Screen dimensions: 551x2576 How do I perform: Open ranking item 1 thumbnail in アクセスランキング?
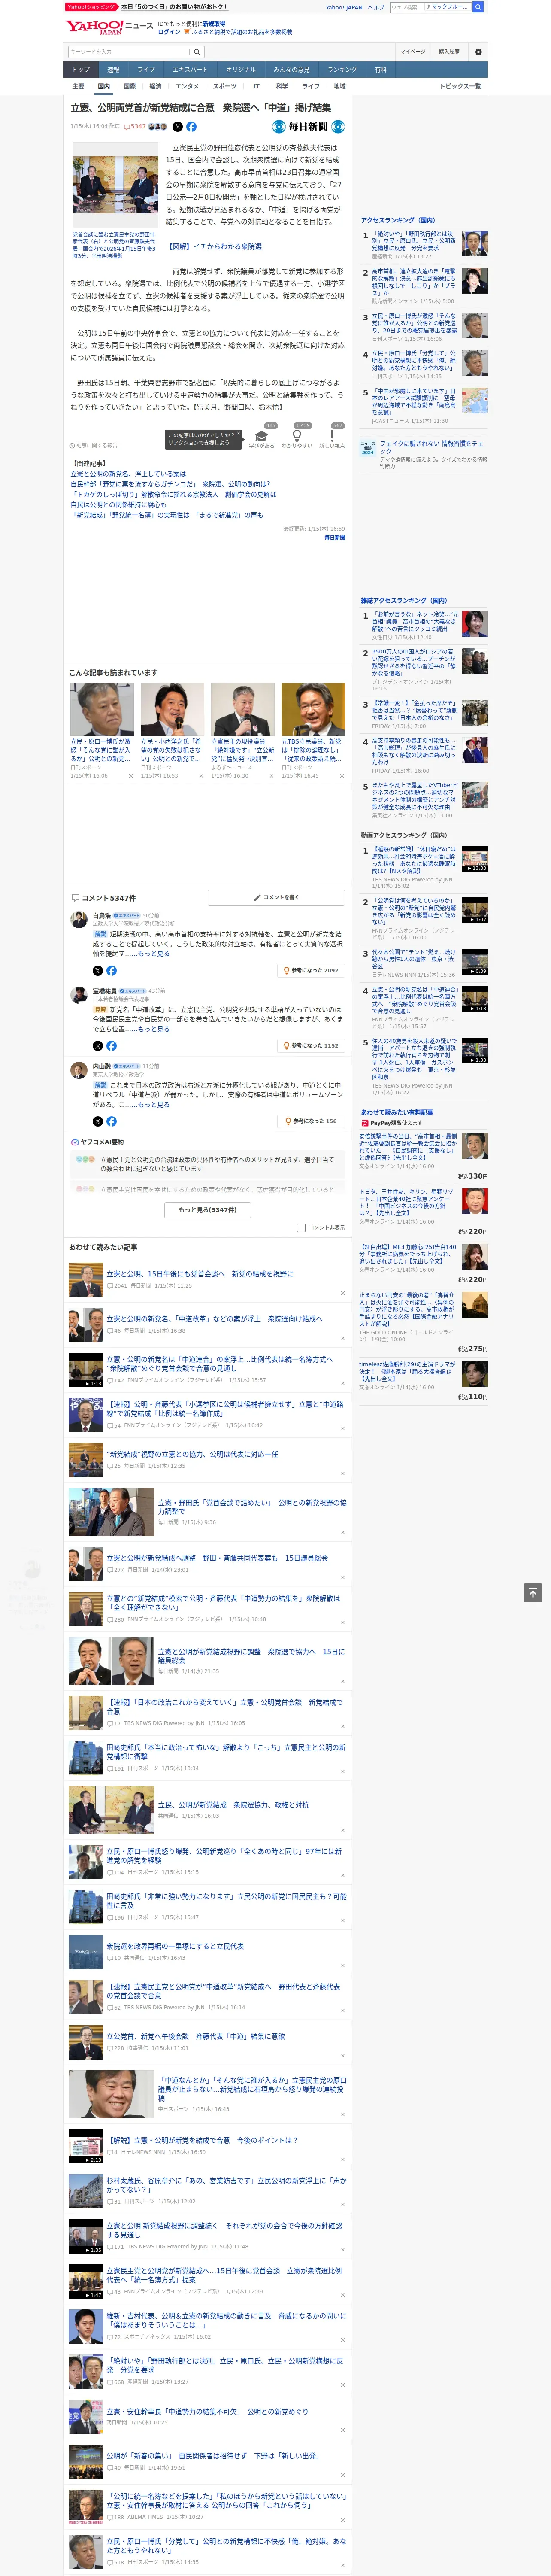[475, 243]
